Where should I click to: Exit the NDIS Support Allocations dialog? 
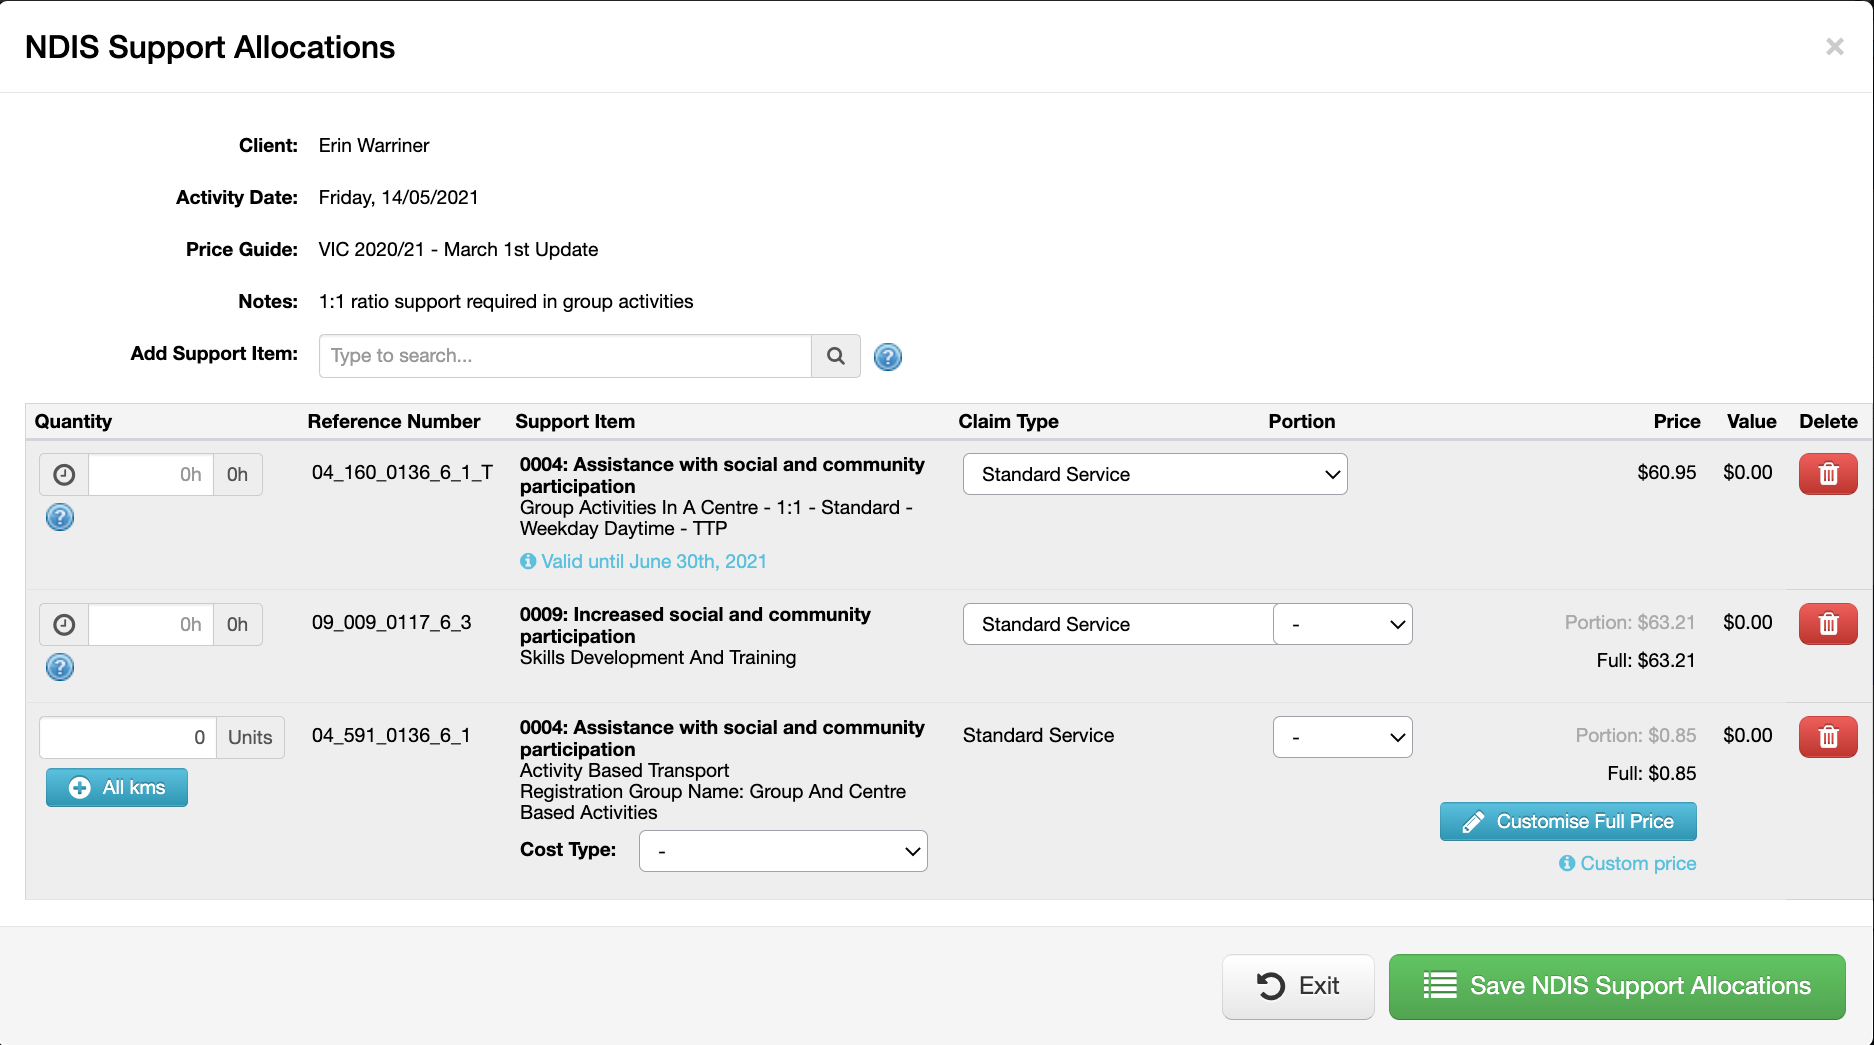coord(1298,986)
